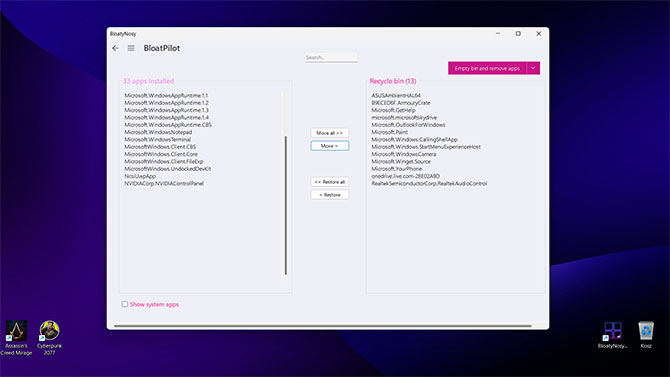Click the << Restore all button

329,182
